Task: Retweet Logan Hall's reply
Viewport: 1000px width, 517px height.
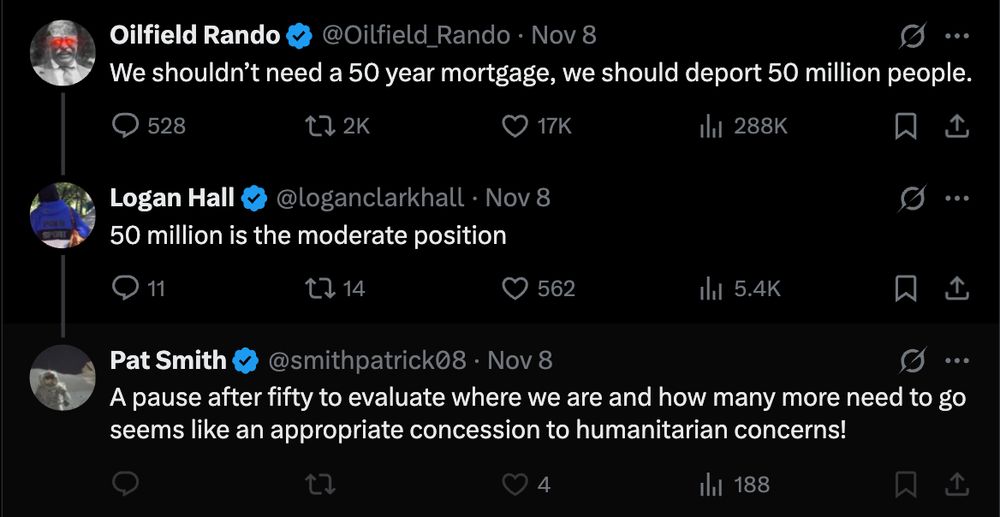Action: tap(322, 289)
